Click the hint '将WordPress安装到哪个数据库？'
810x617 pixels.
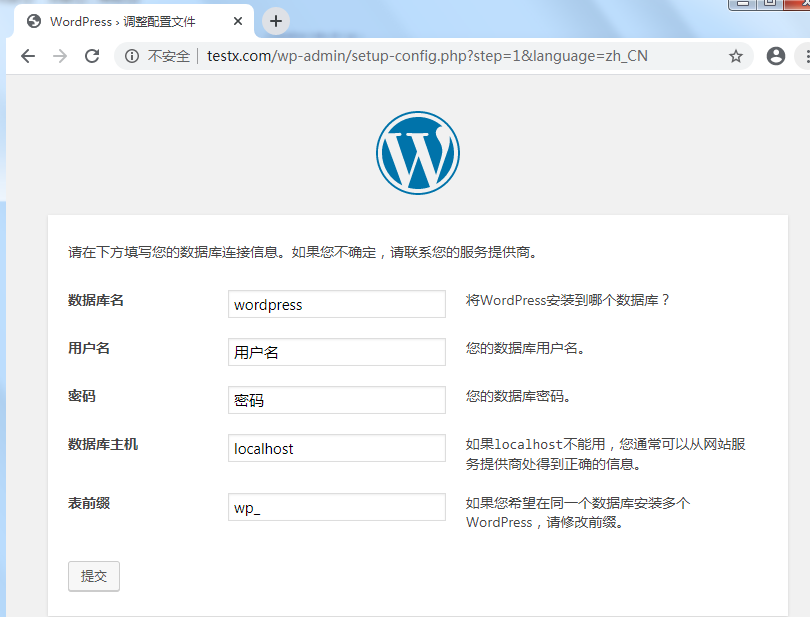[568, 300]
